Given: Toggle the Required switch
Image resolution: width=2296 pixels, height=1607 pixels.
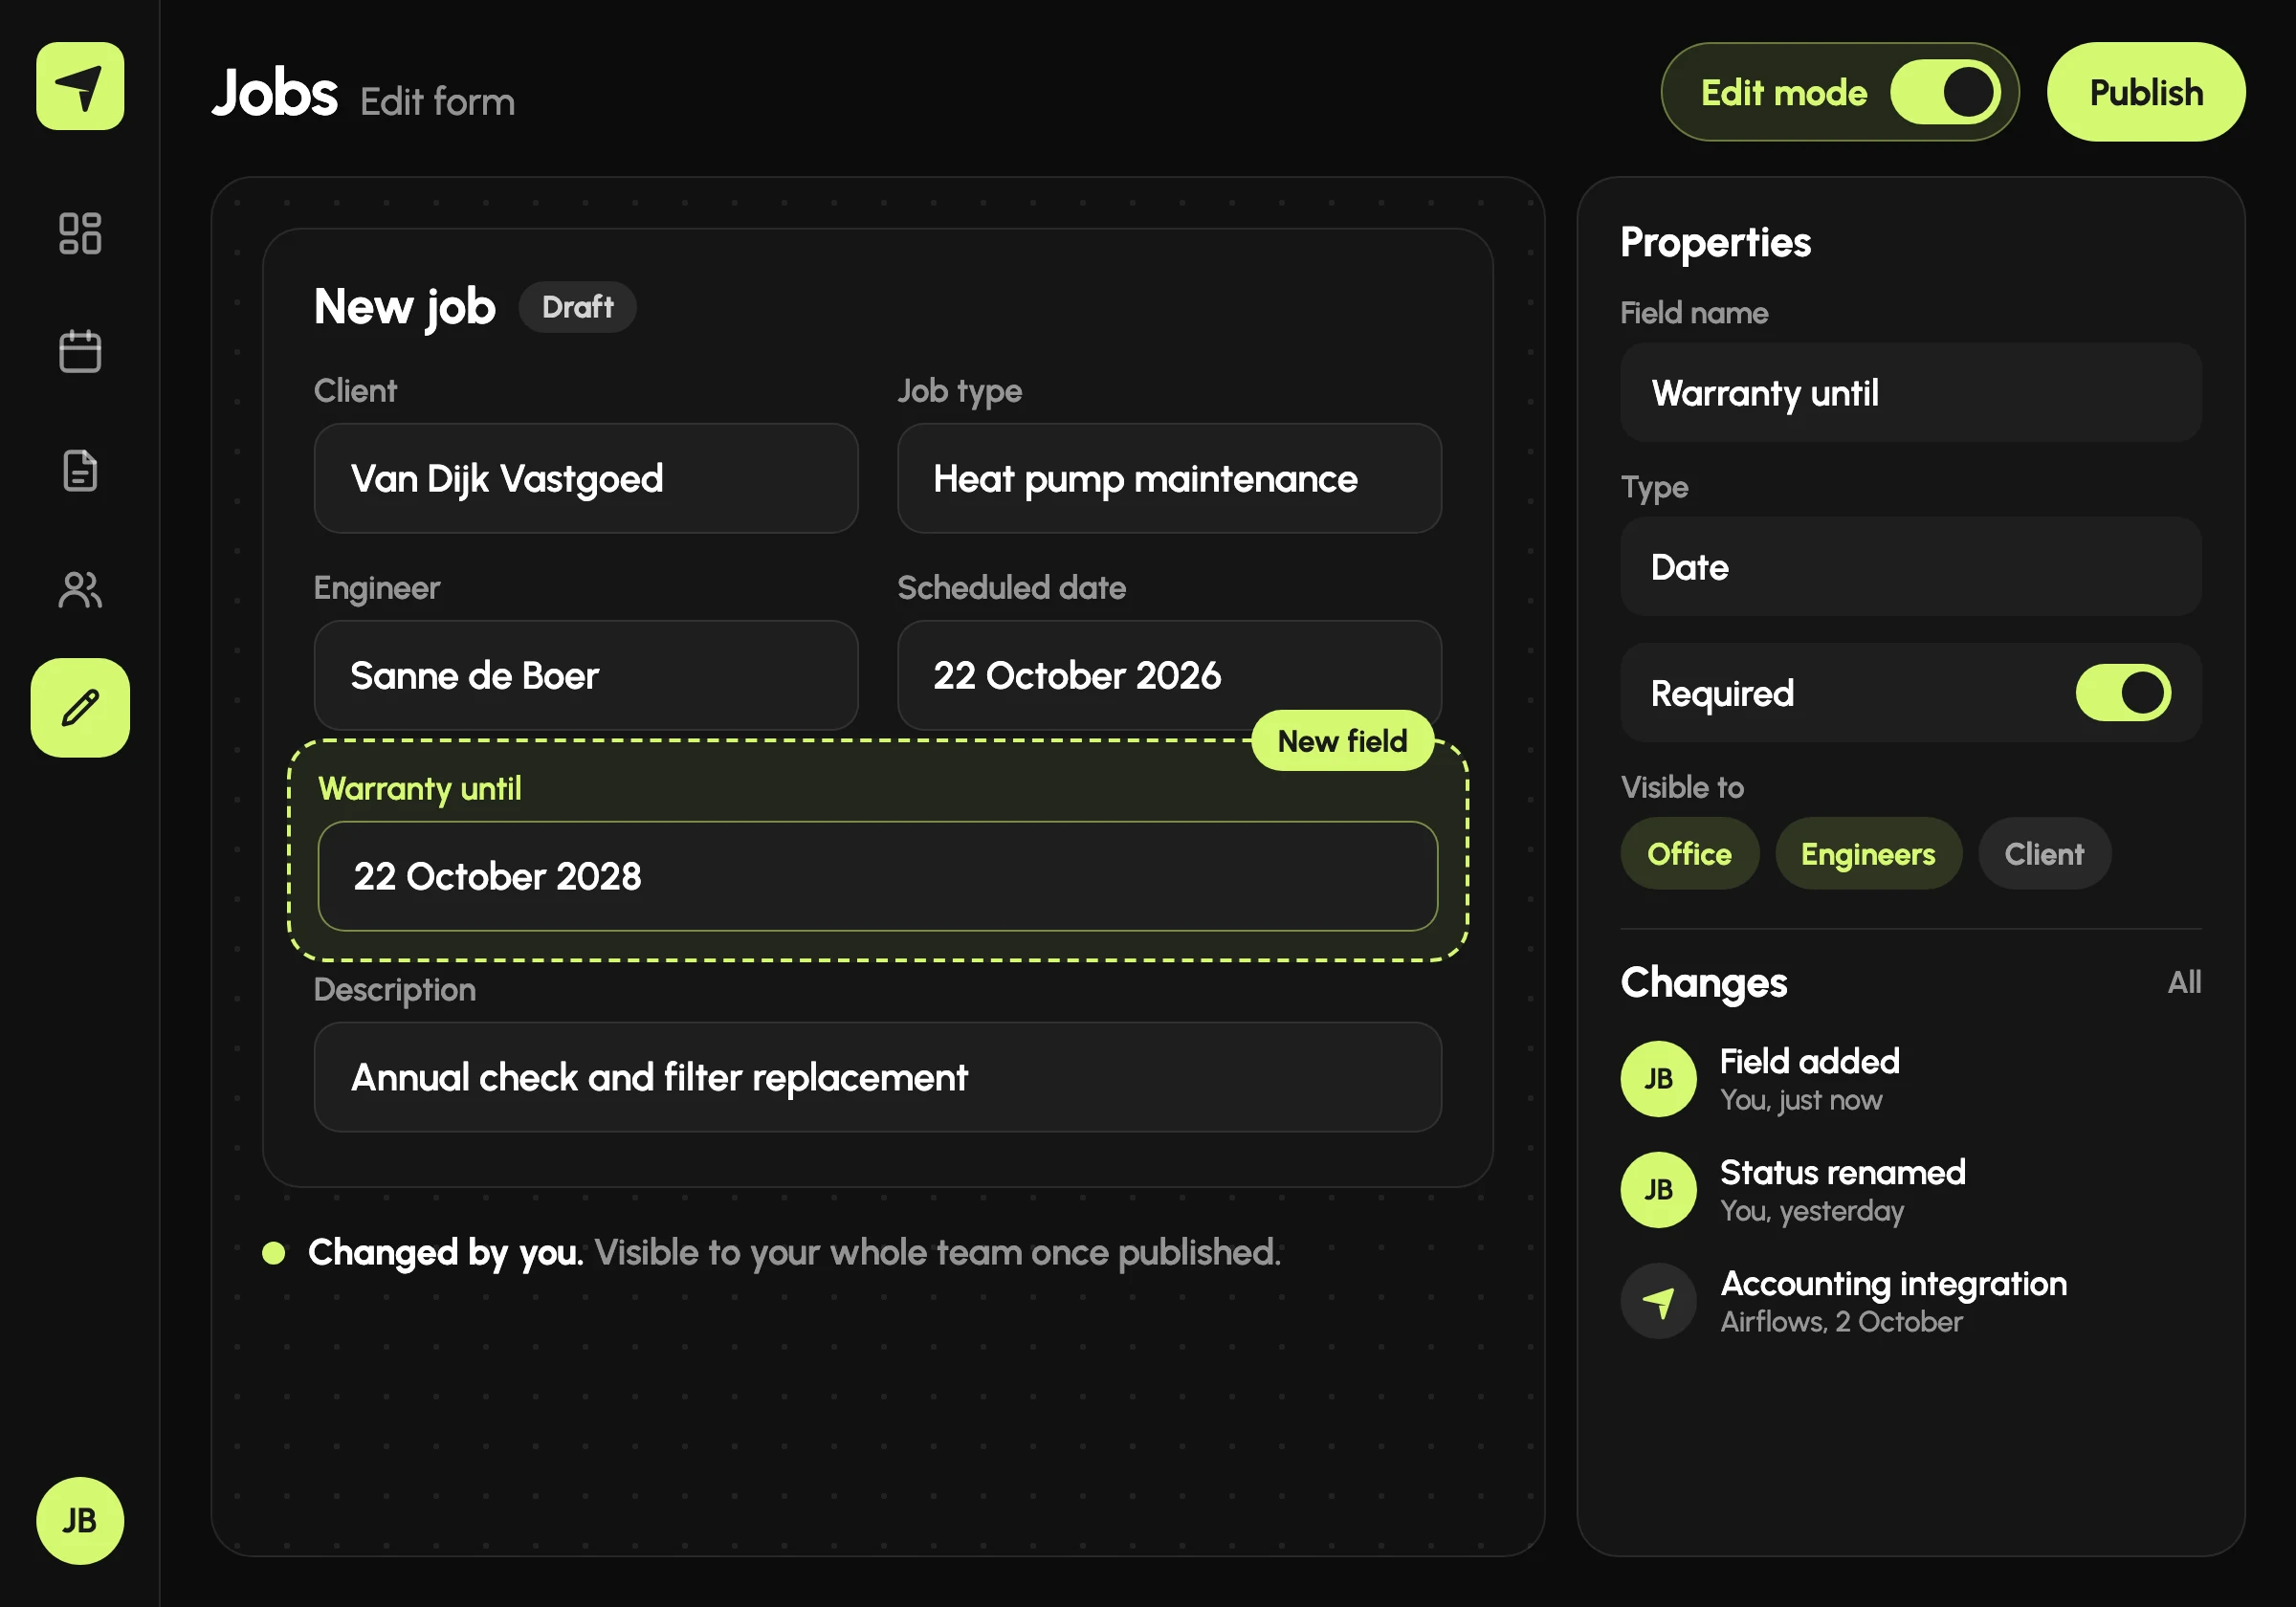Looking at the screenshot, I should 2122,692.
